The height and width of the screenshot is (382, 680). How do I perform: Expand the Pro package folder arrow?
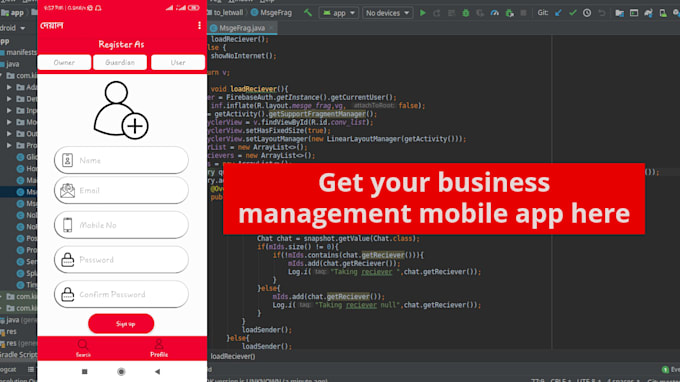(9, 145)
